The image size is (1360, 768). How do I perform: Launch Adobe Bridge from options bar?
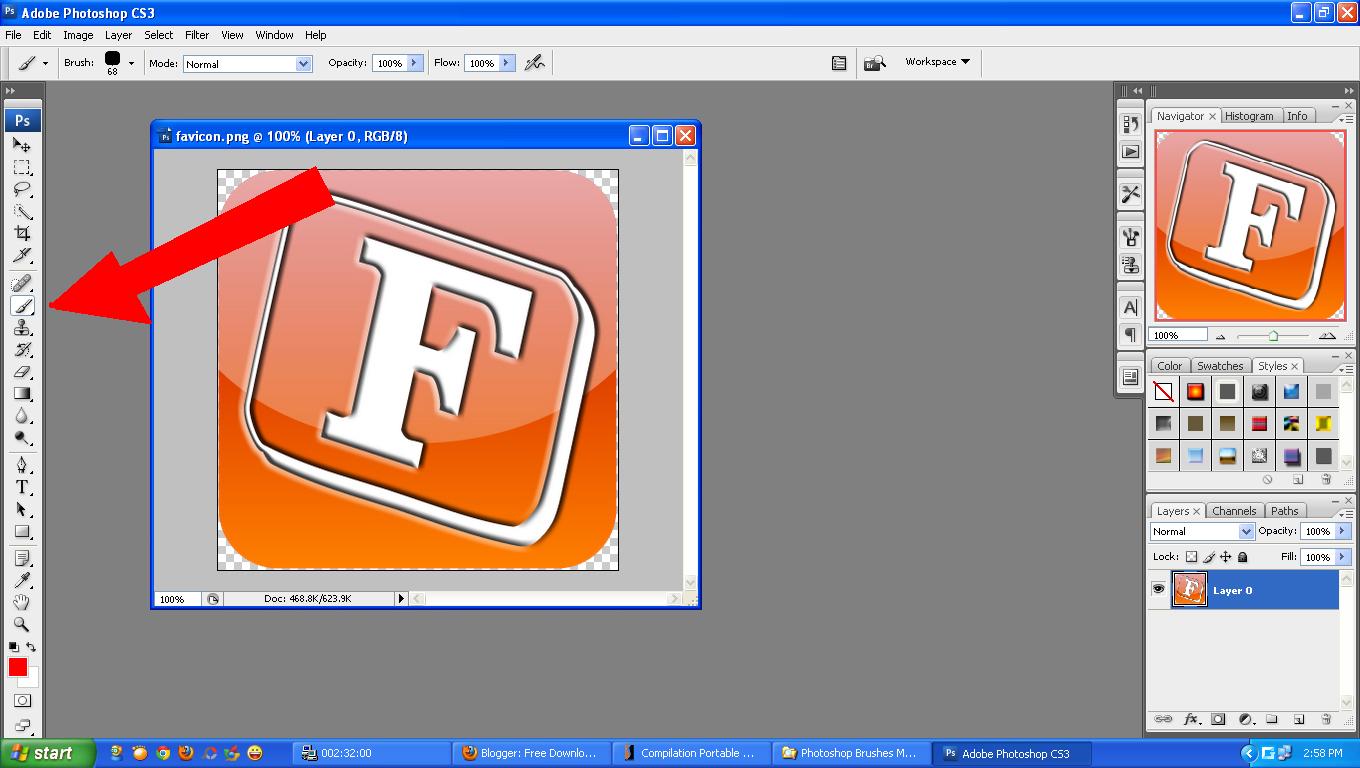(x=875, y=63)
